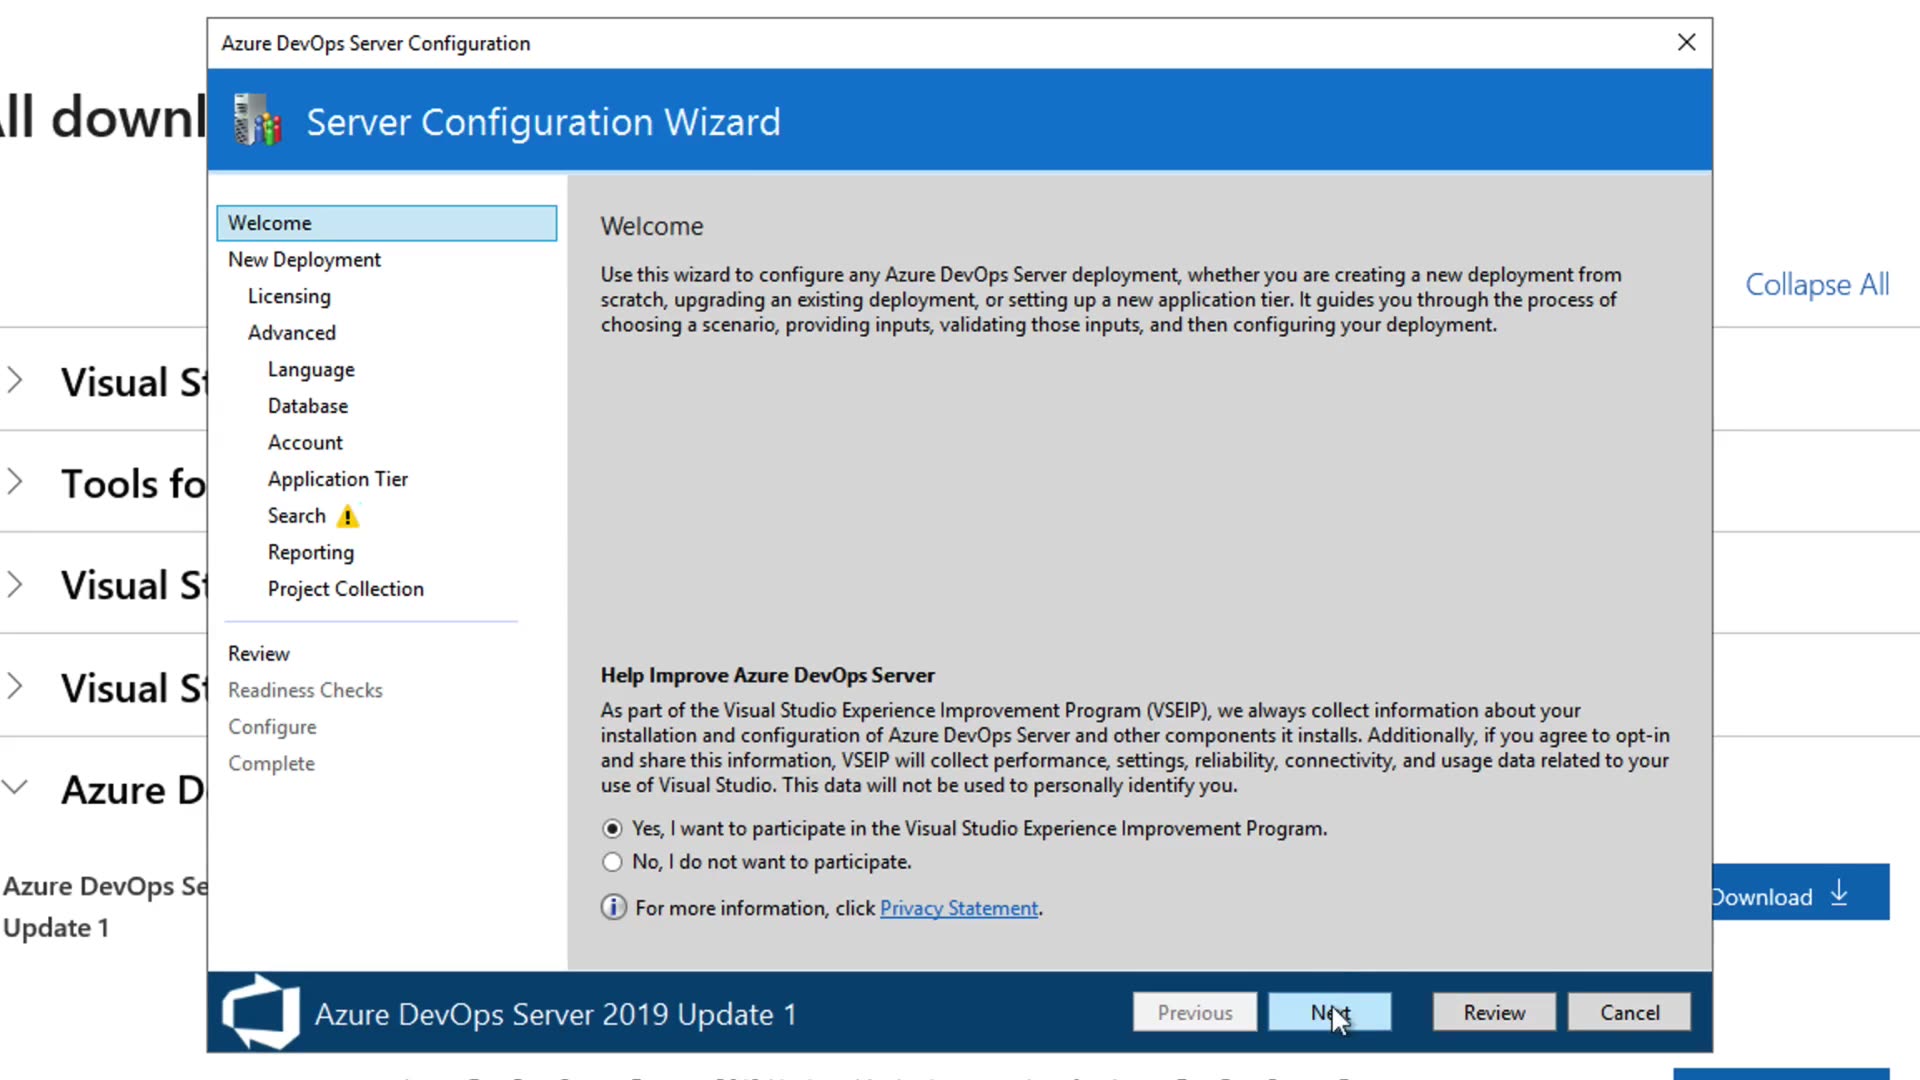Image resolution: width=1920 pixels, height=1080 pixels.
Task: Open the Privacy Statement link
Action: coord(958,908)
